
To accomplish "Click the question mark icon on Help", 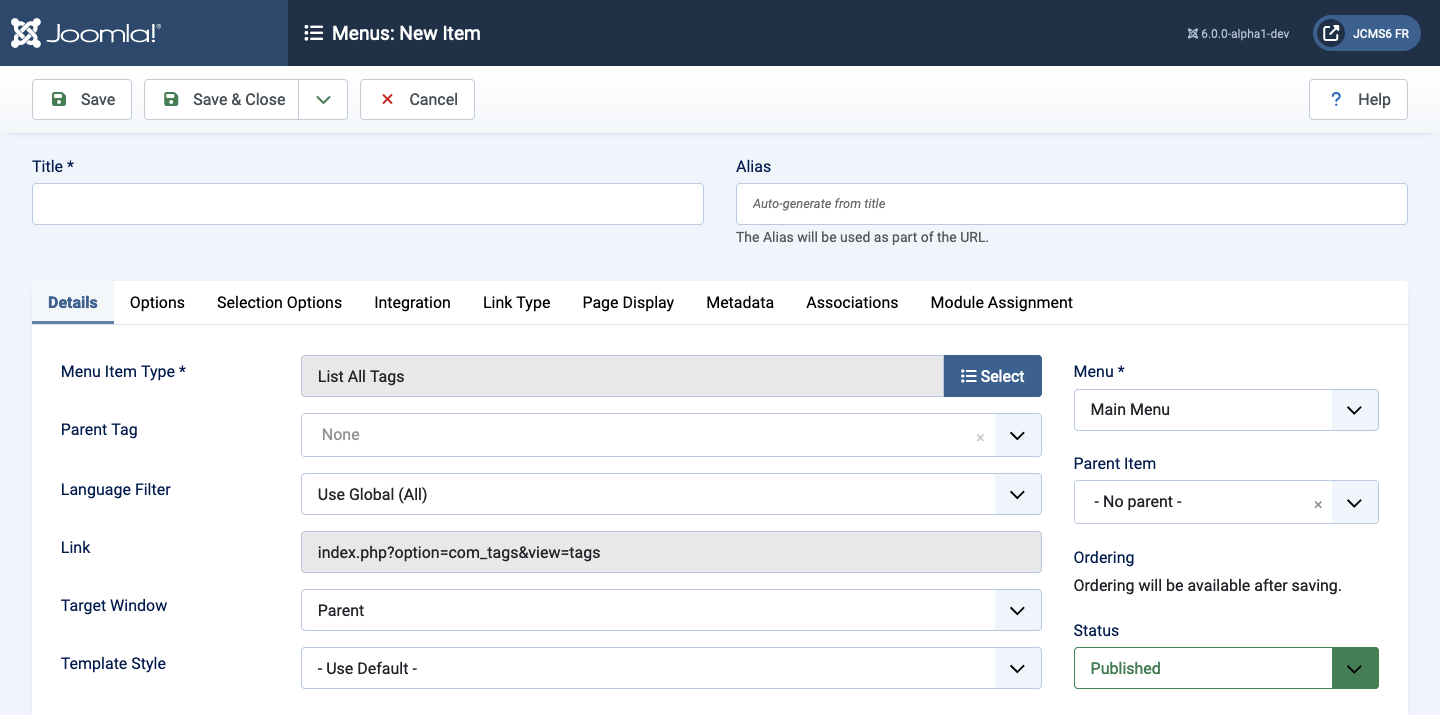I will 1336,99.
